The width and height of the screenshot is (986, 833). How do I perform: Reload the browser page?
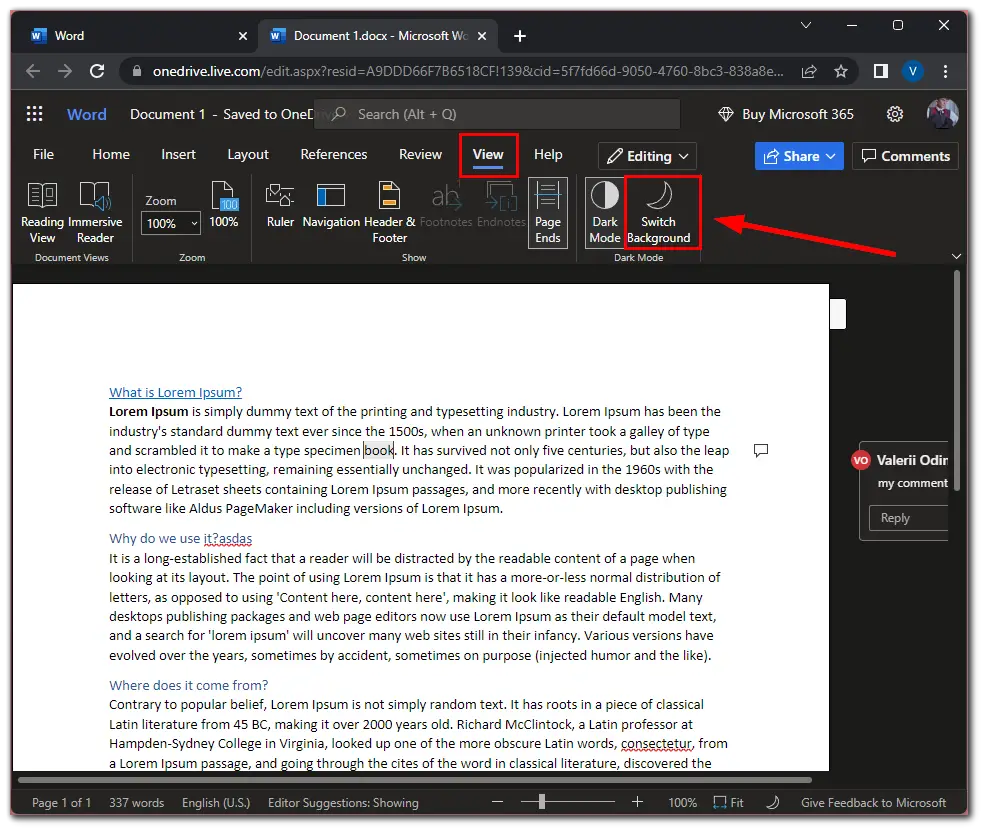(x=97, y=71)
